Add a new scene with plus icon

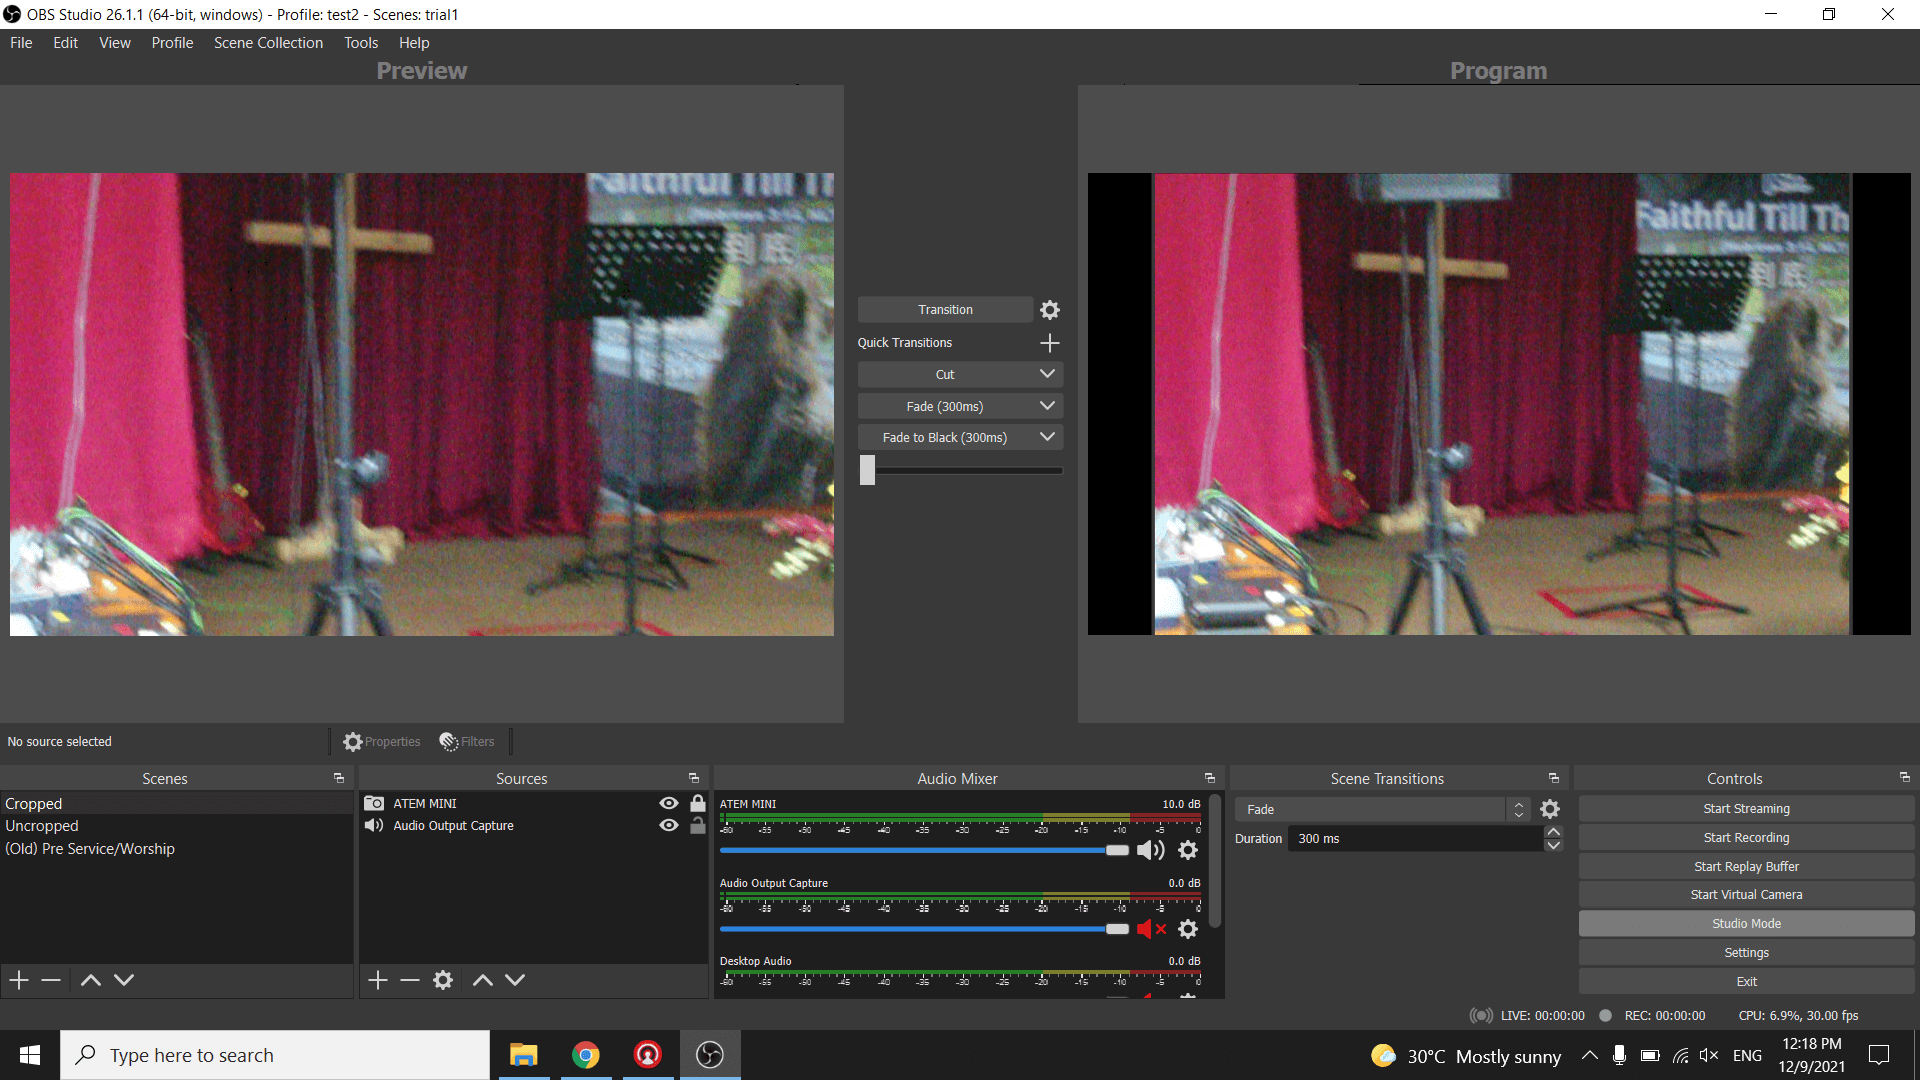coord(19,980)
